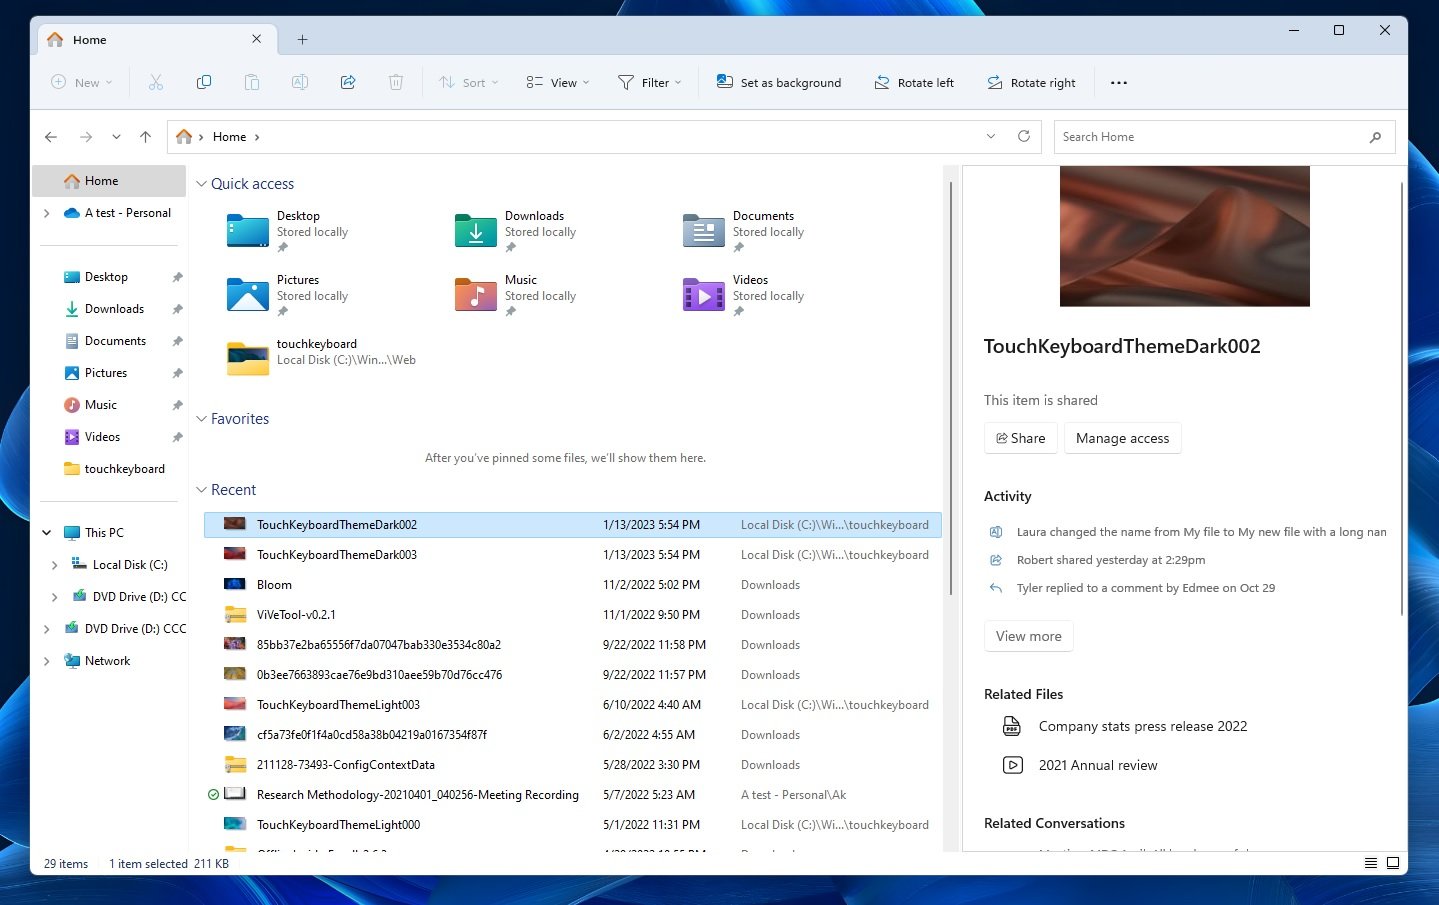Open the See more ellipsis menu
The image size is (1439, 905).
[1118, 82]
